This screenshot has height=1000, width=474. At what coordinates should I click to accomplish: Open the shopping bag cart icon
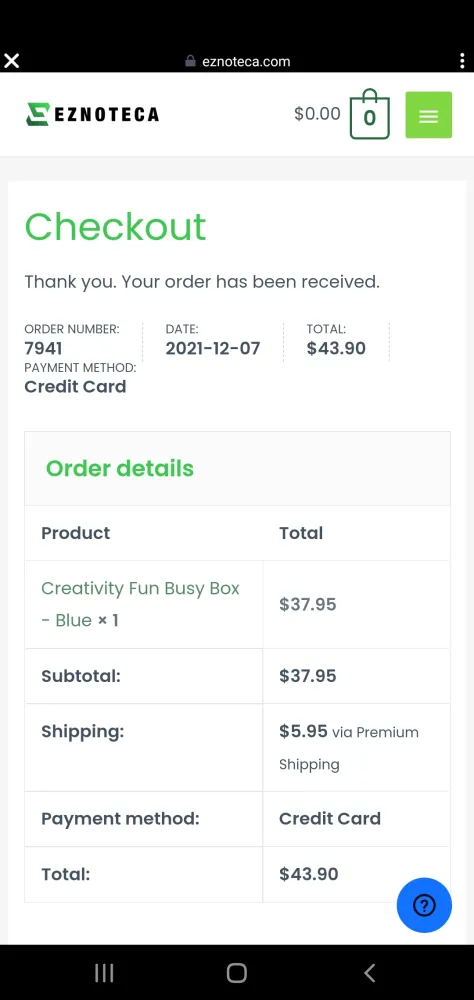369,114
